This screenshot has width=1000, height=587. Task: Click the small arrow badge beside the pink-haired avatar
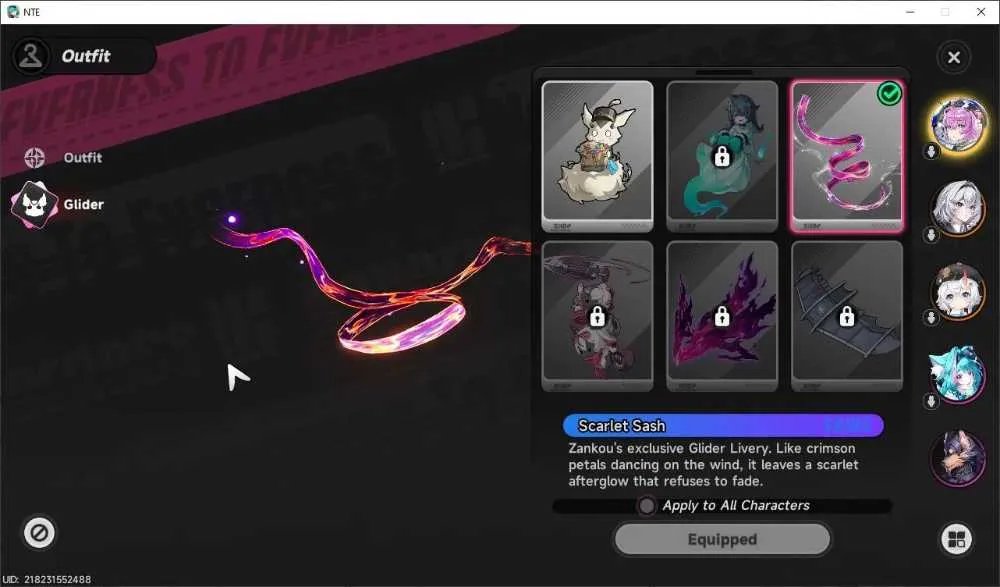931,152
